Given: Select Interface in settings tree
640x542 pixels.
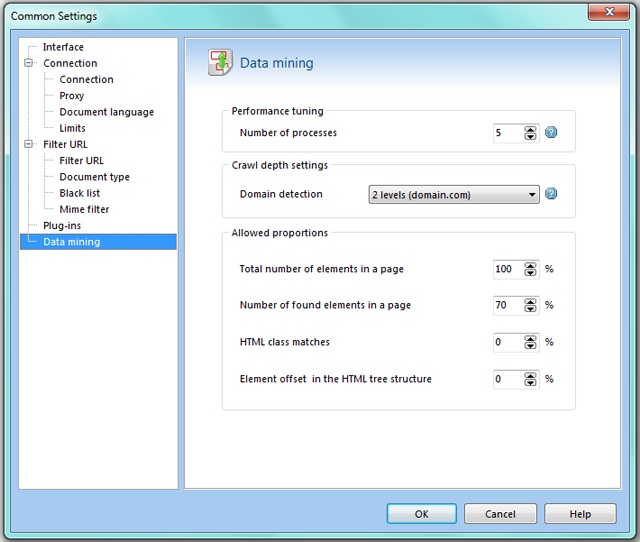Looking at the screenshot, I should [x=63, y=47].
